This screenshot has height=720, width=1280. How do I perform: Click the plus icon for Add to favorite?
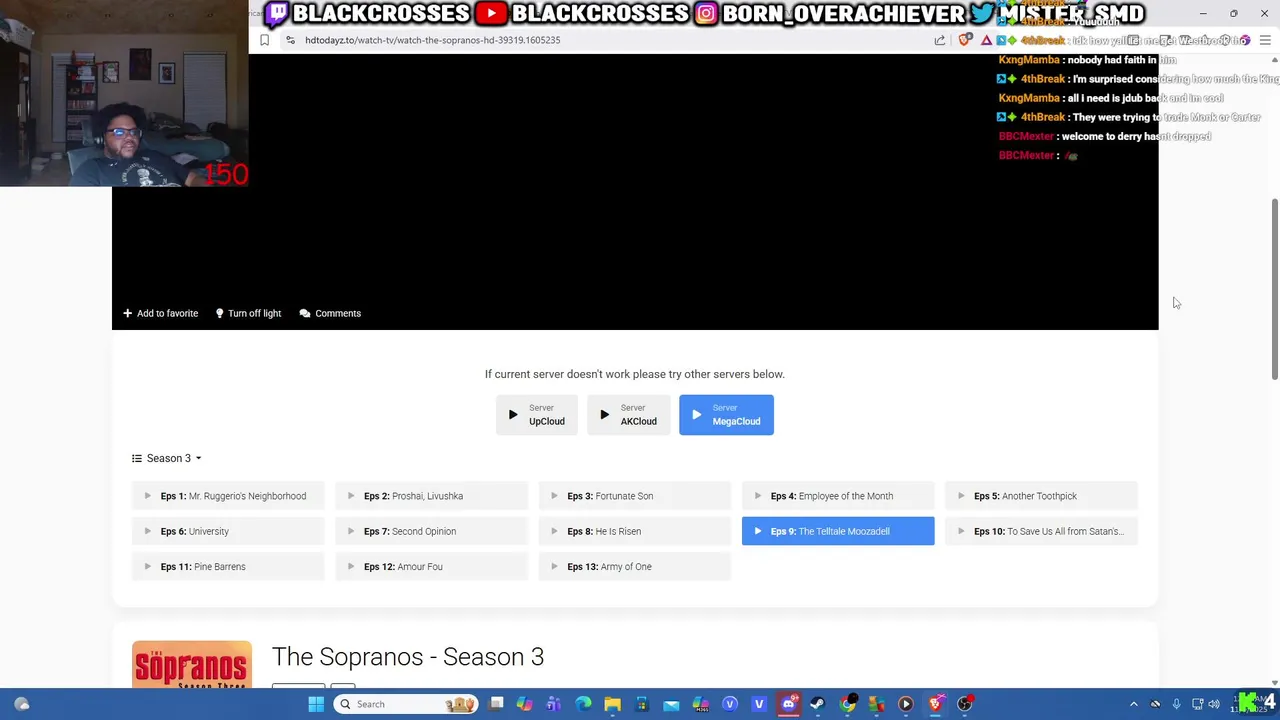[x=127, y=313]
